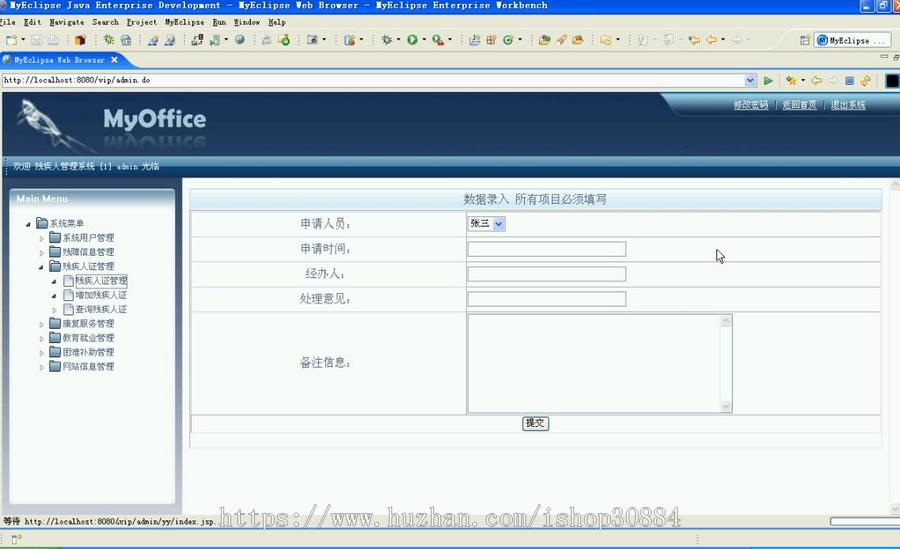
Task: Click the browser favorites star icon
Action: (x=791, y=80)
